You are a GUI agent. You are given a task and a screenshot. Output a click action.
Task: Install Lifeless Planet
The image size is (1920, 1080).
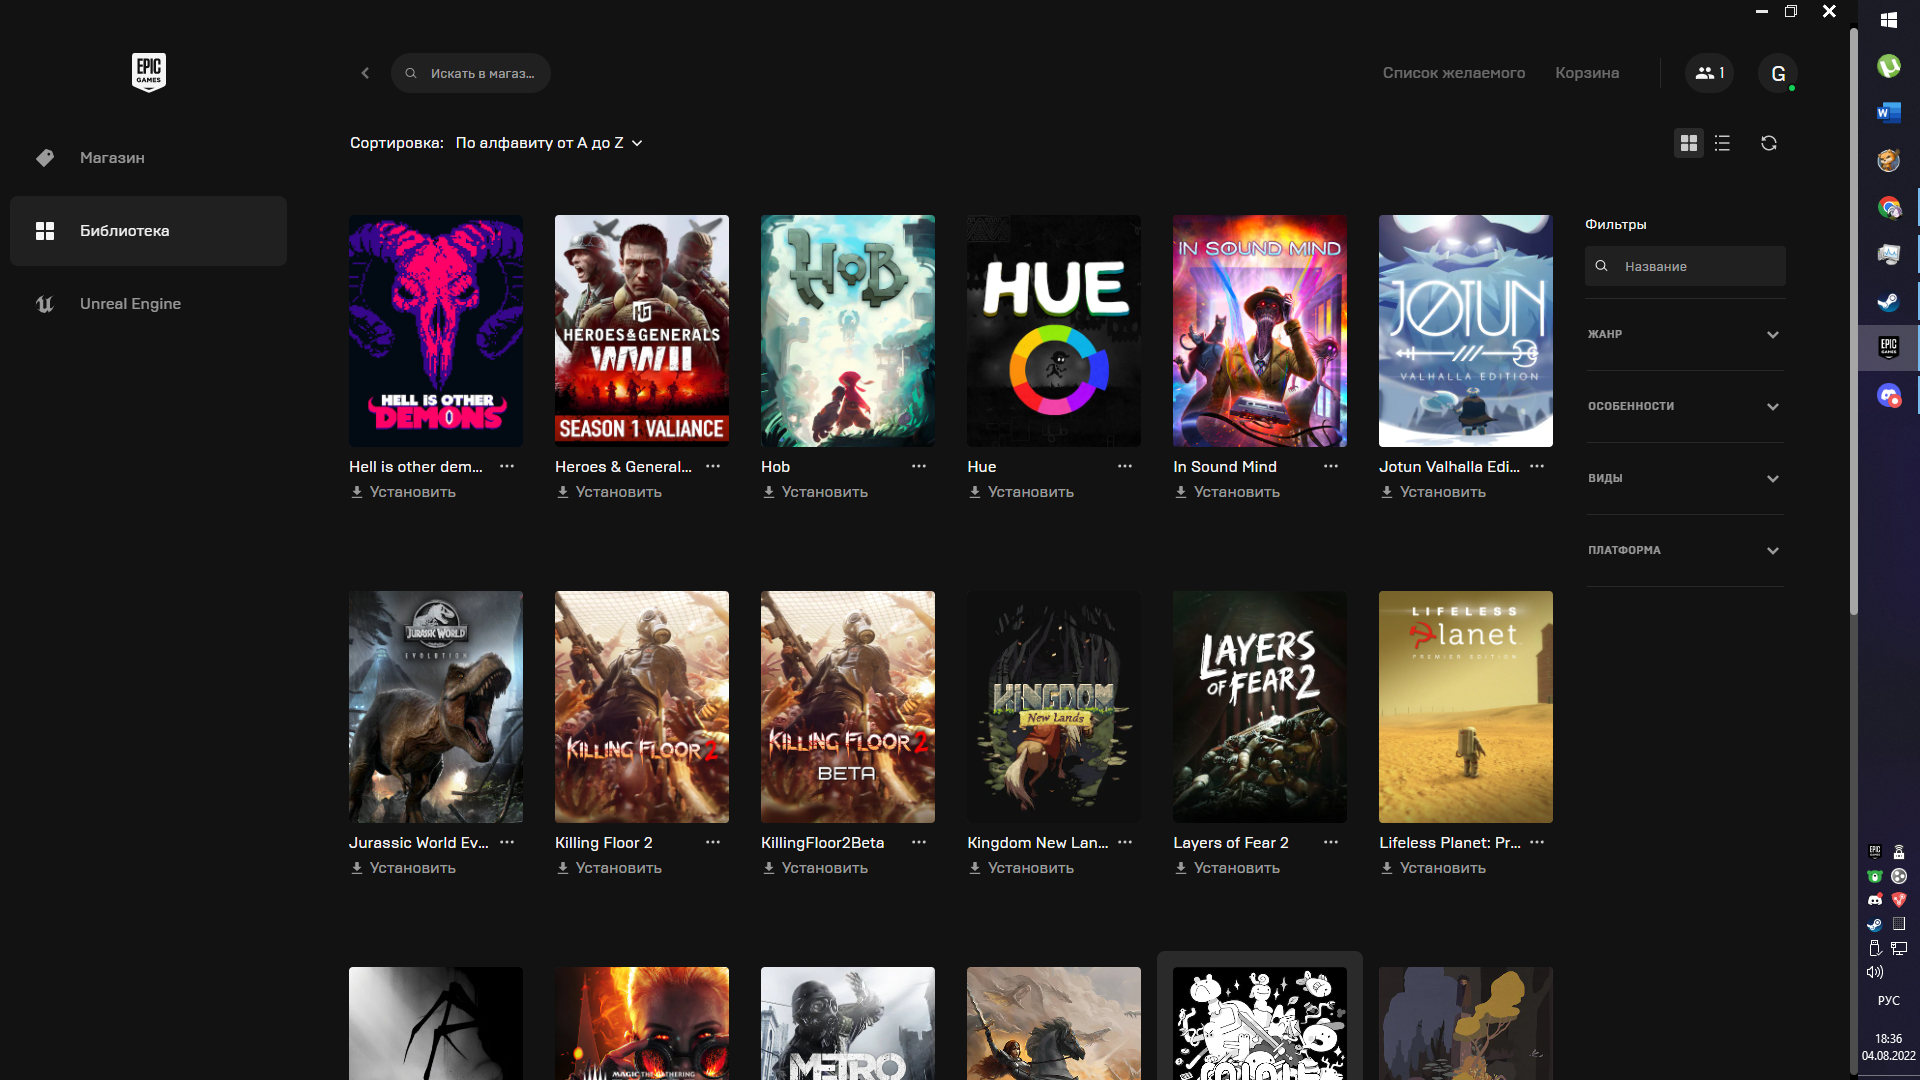(x=1433, y=868)
